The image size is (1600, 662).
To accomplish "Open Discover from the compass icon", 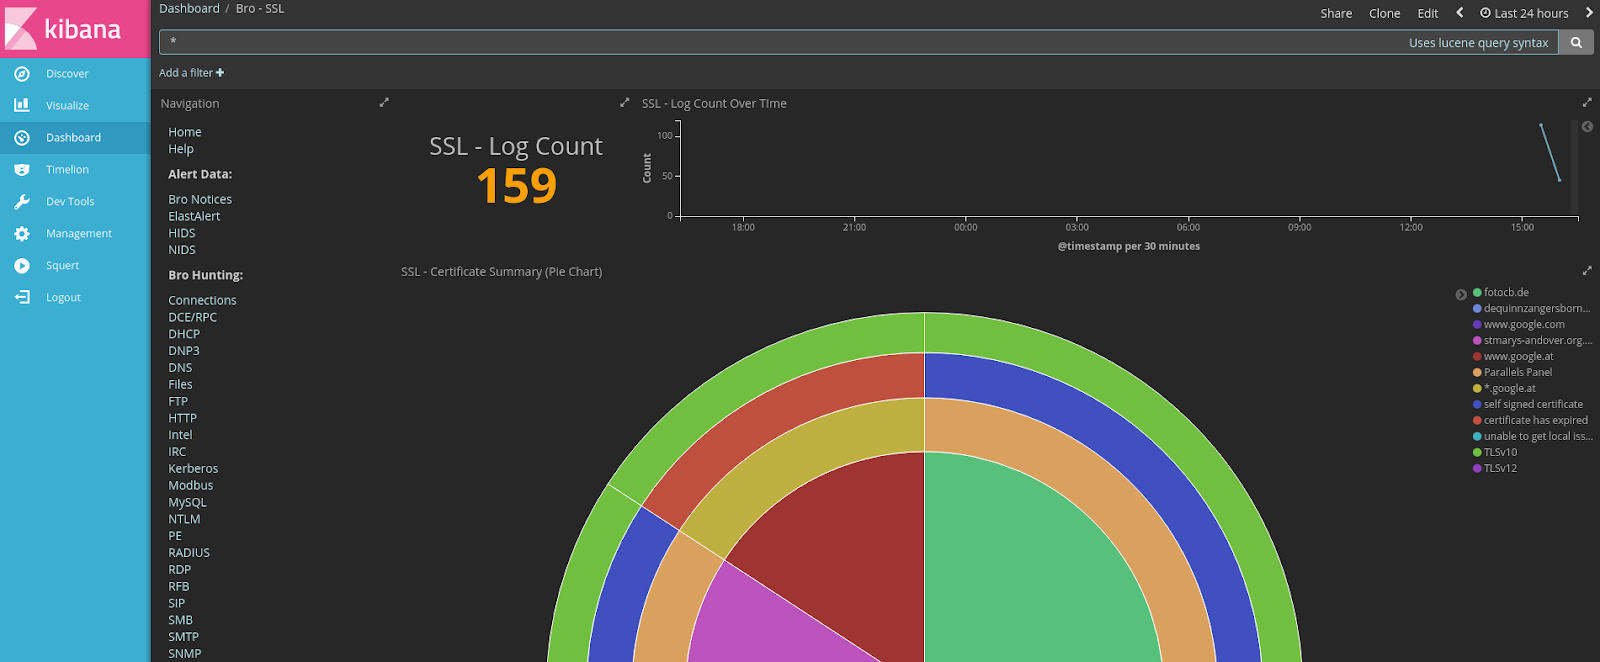I will (22, 74).
